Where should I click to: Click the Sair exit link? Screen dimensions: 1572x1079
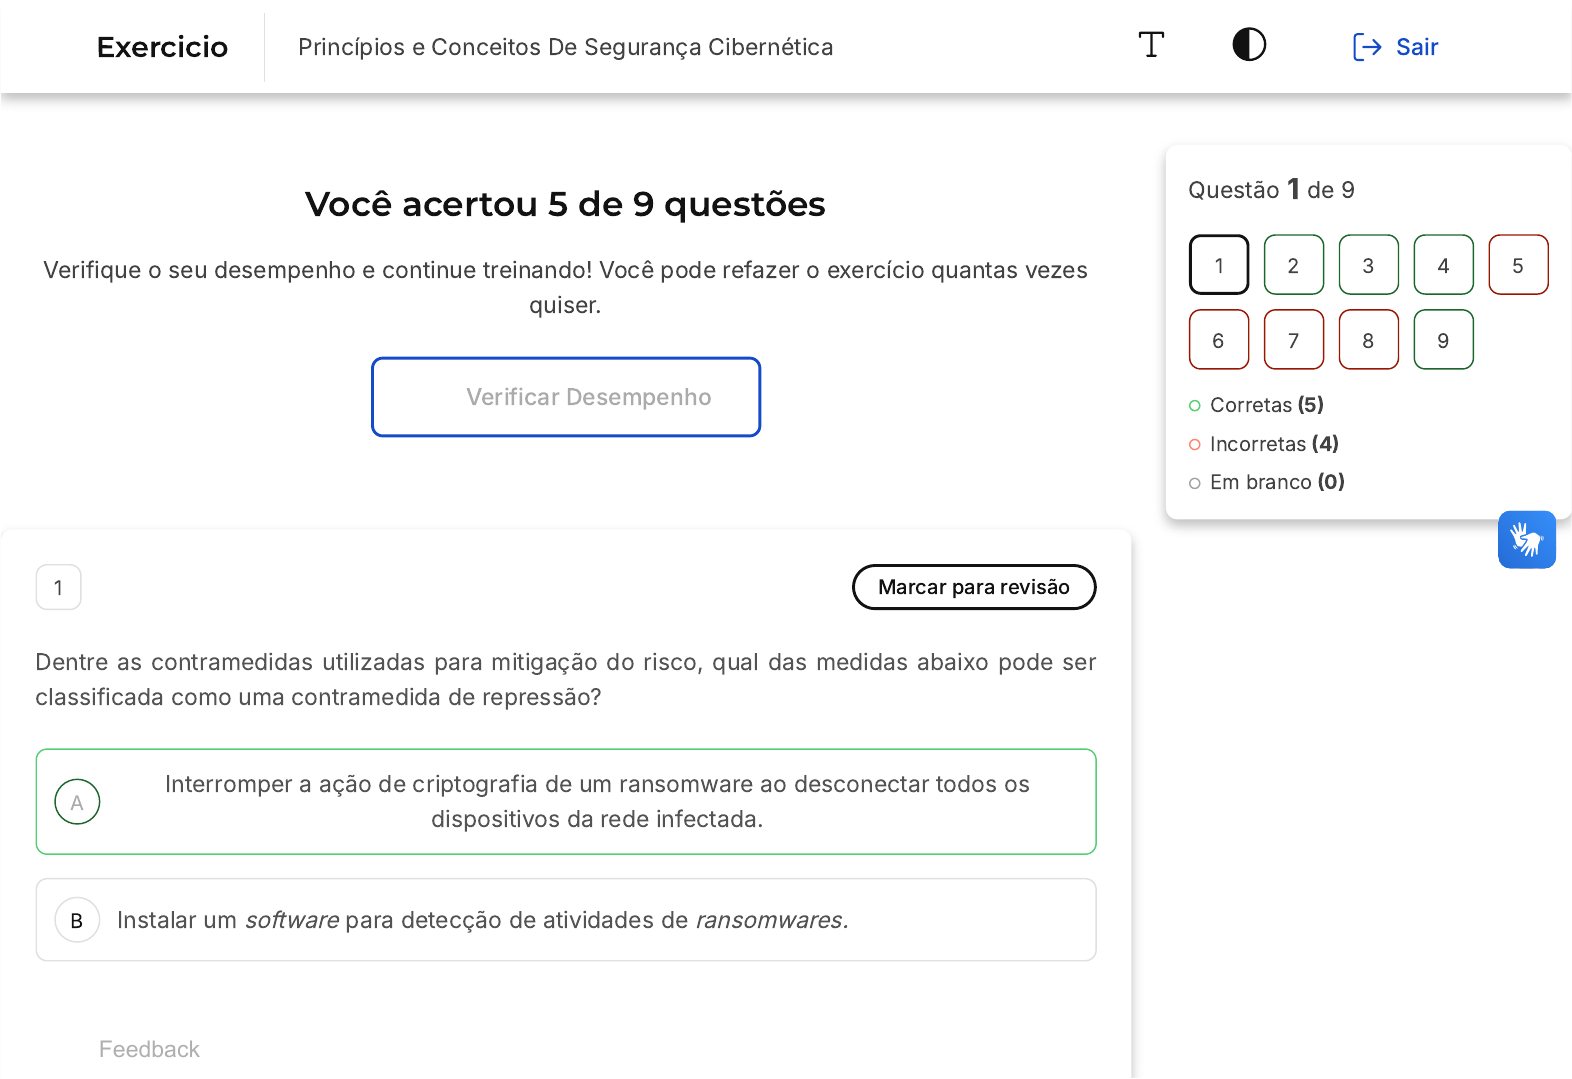(1395, 47)
